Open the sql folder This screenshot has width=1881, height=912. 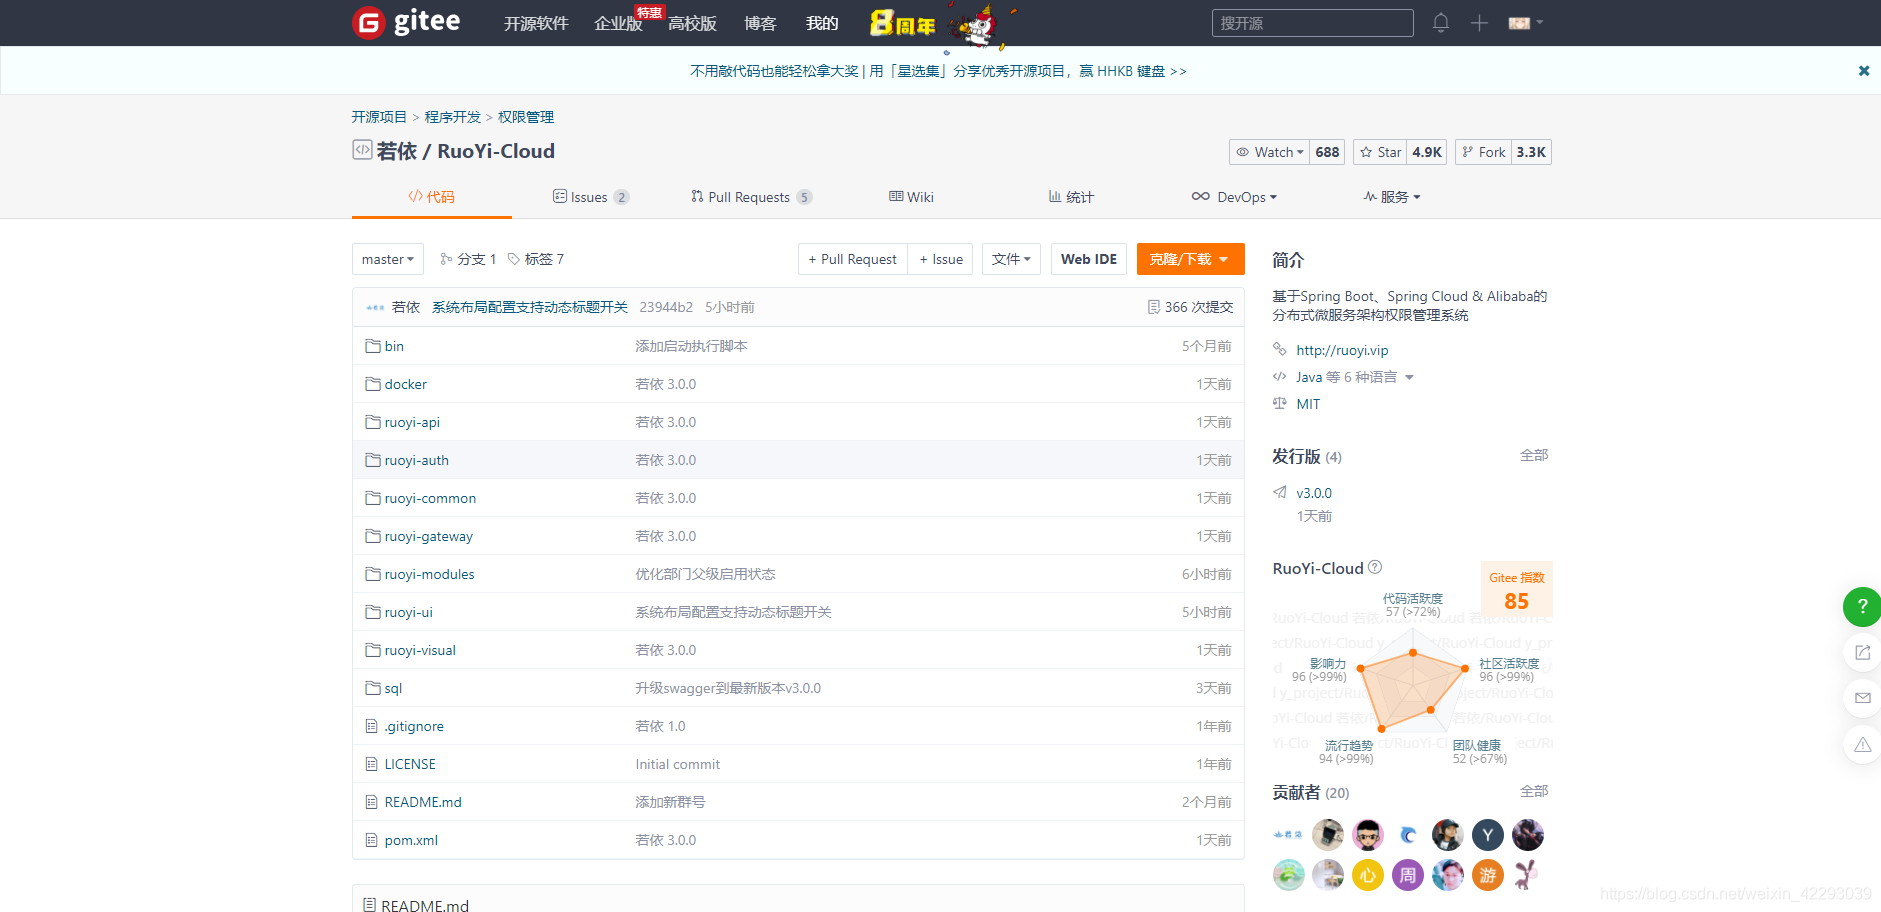(x=393, y=688)
